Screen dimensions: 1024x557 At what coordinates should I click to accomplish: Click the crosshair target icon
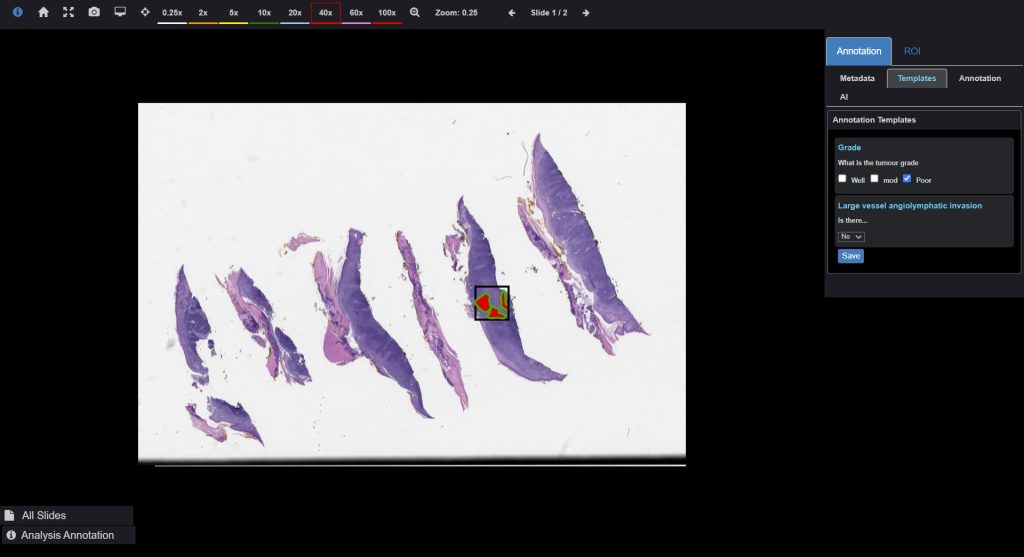[x=145, y=12]
